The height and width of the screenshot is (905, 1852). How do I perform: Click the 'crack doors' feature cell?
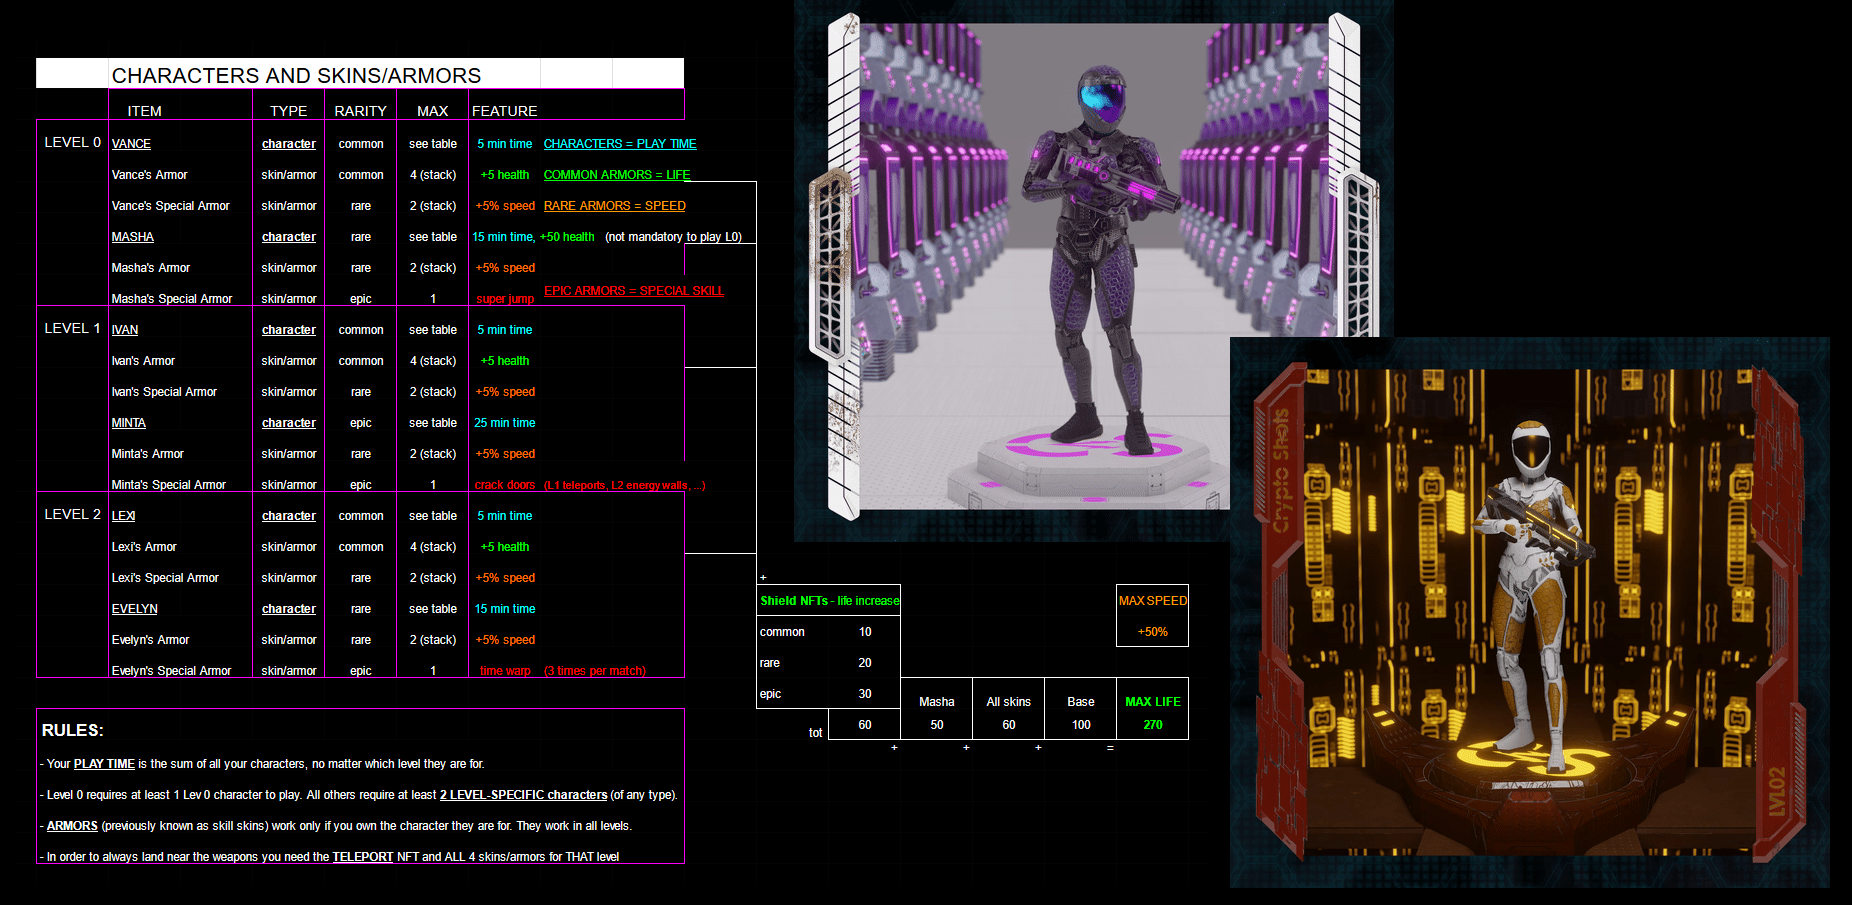(x=505, y=485)
